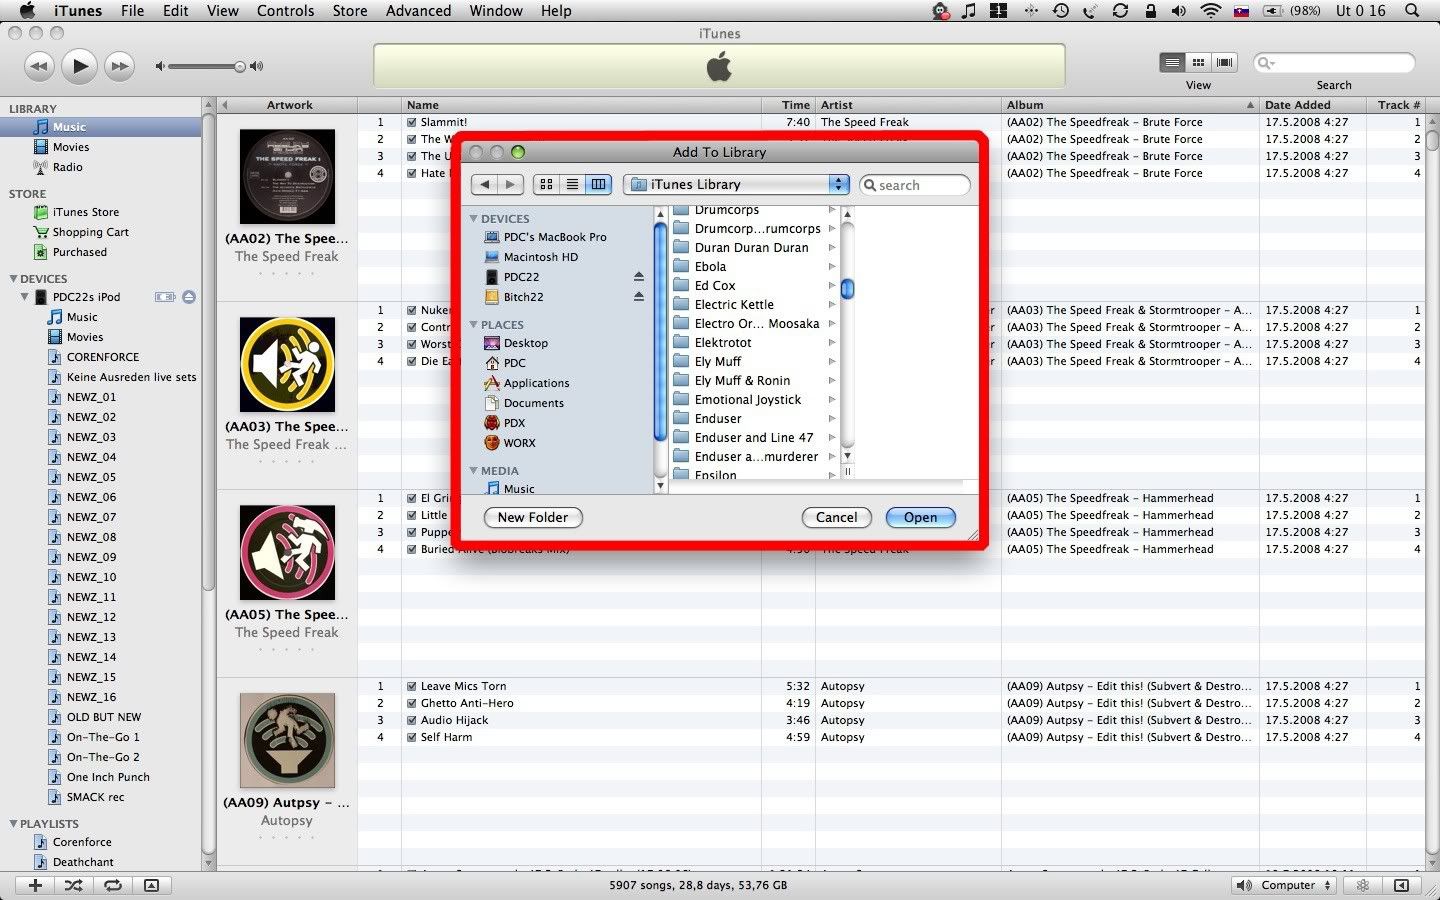Uncheck the Hate song checkbox
The width and height of the screenshot is (1440, 900).
pyautogui.click(x=412, y=173)
